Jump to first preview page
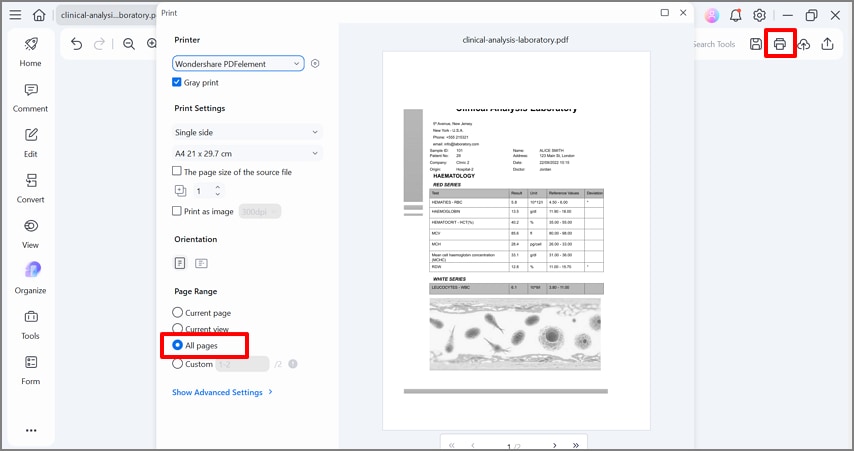Image resolution: width=854 pixels, height=451 pixels. coord(452,445)
